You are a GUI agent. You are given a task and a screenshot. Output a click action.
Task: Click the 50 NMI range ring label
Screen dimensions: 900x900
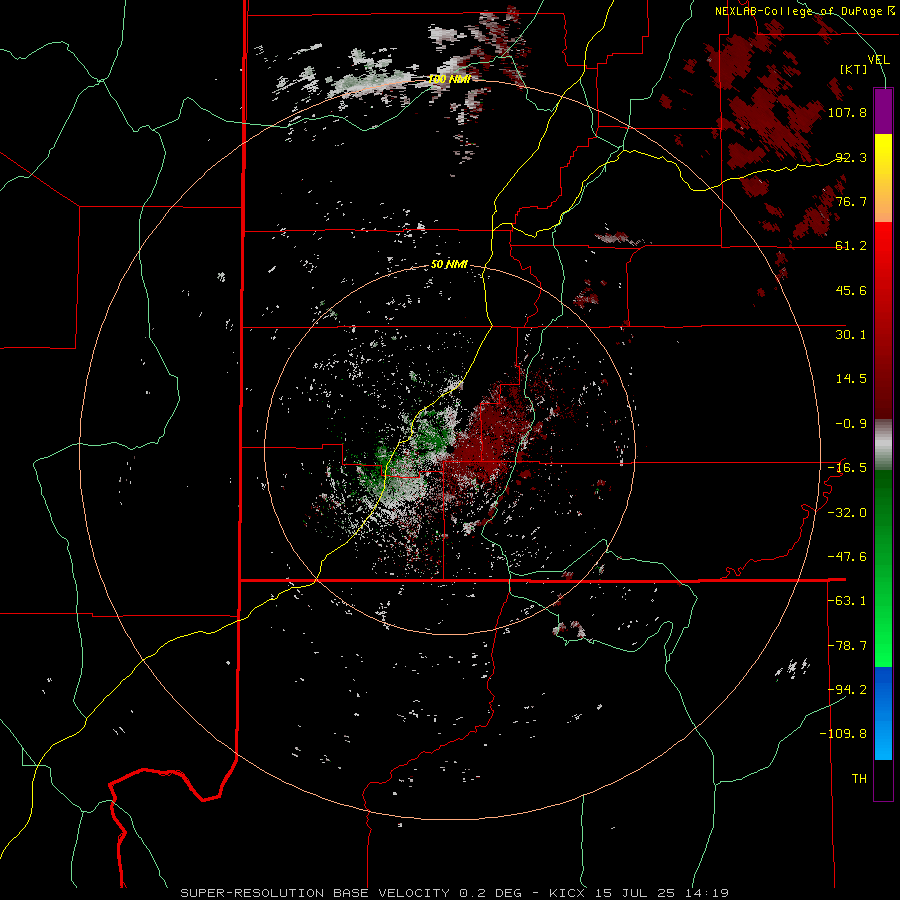click(449, 265)
